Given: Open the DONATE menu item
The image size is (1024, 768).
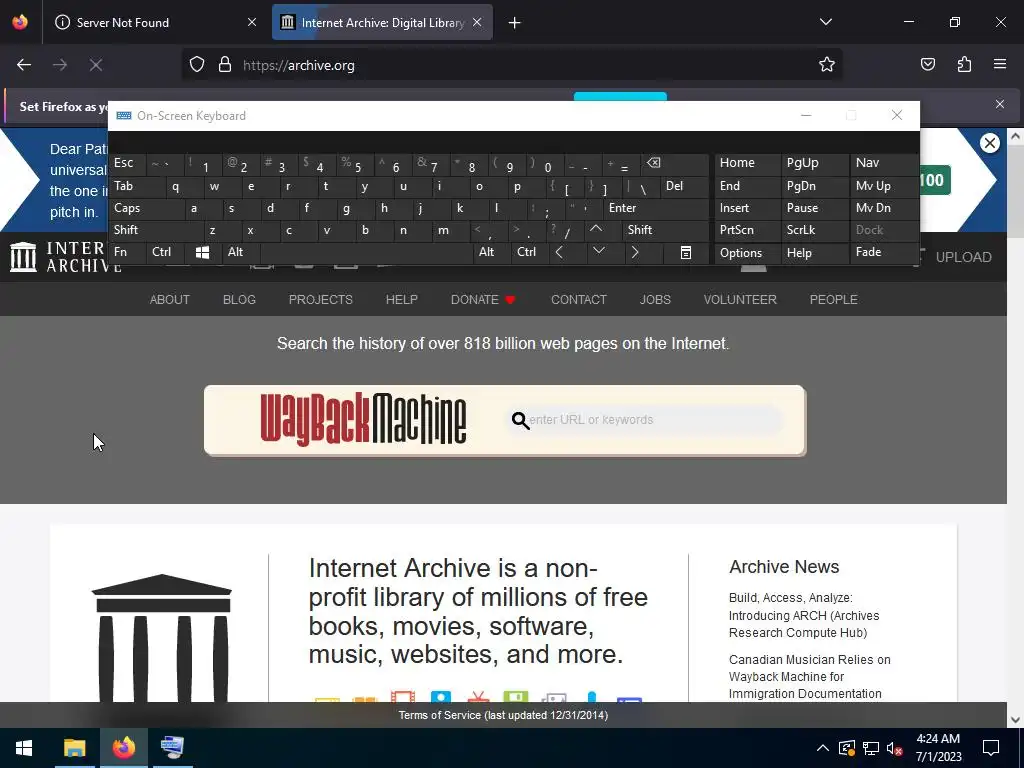Looking at the screenshot, I should 483,300.
